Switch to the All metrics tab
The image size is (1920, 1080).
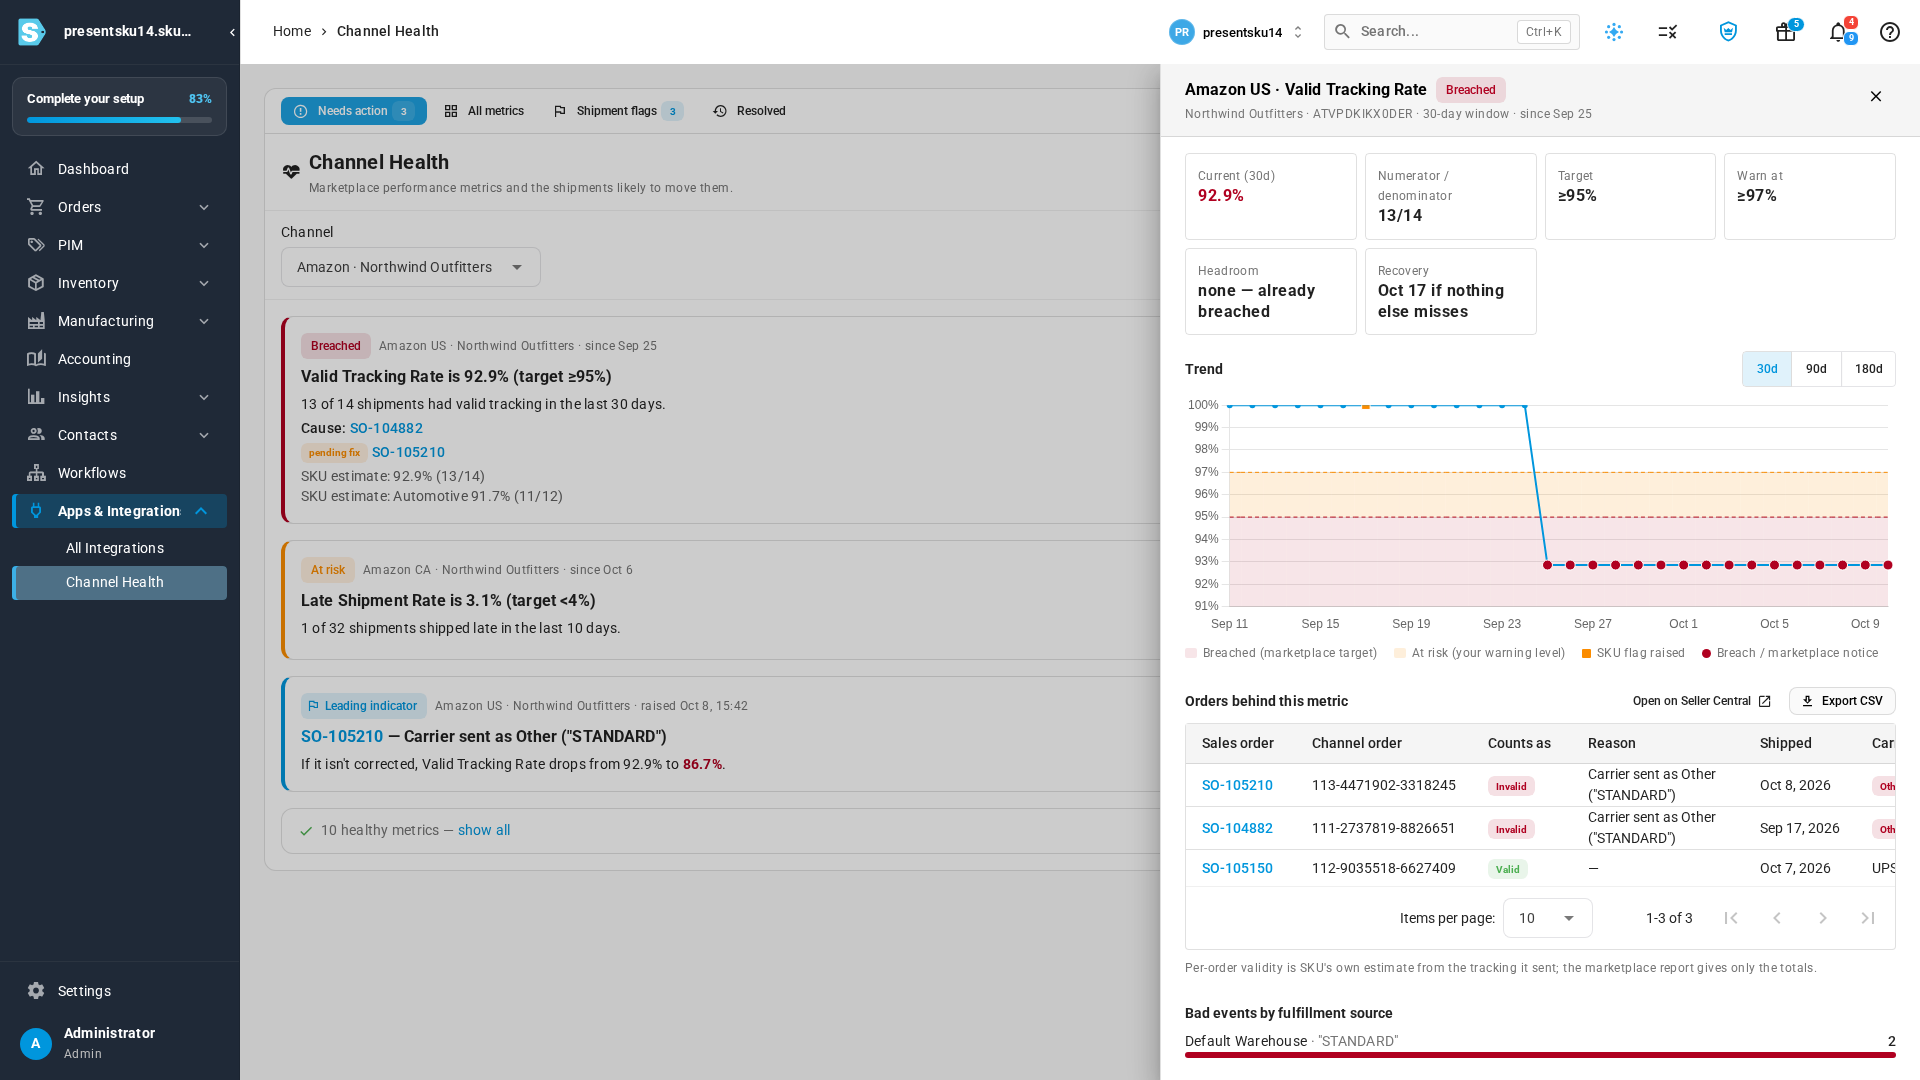[x=484, y=111]
